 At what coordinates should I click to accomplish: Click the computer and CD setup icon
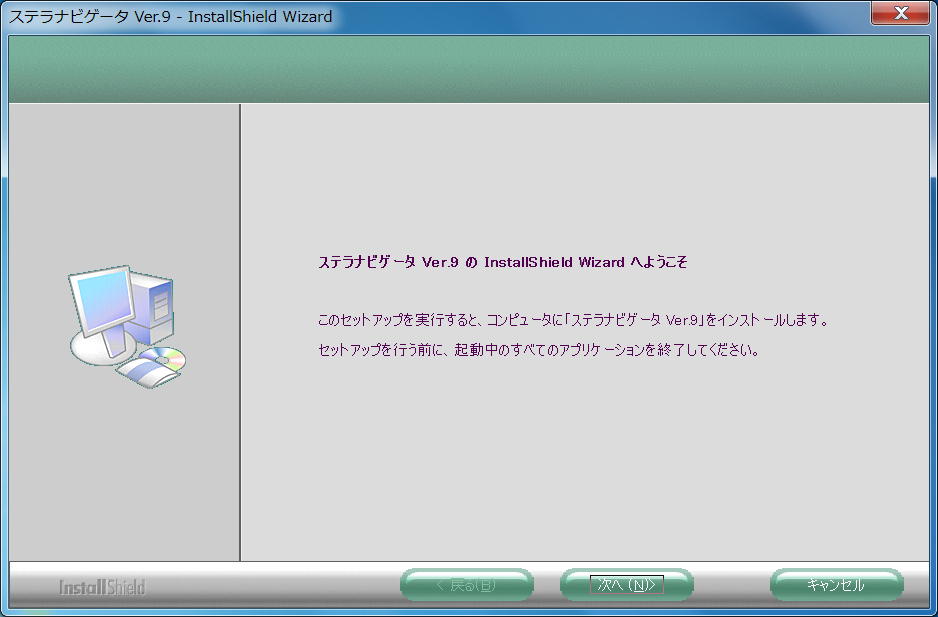click(127, 327)
